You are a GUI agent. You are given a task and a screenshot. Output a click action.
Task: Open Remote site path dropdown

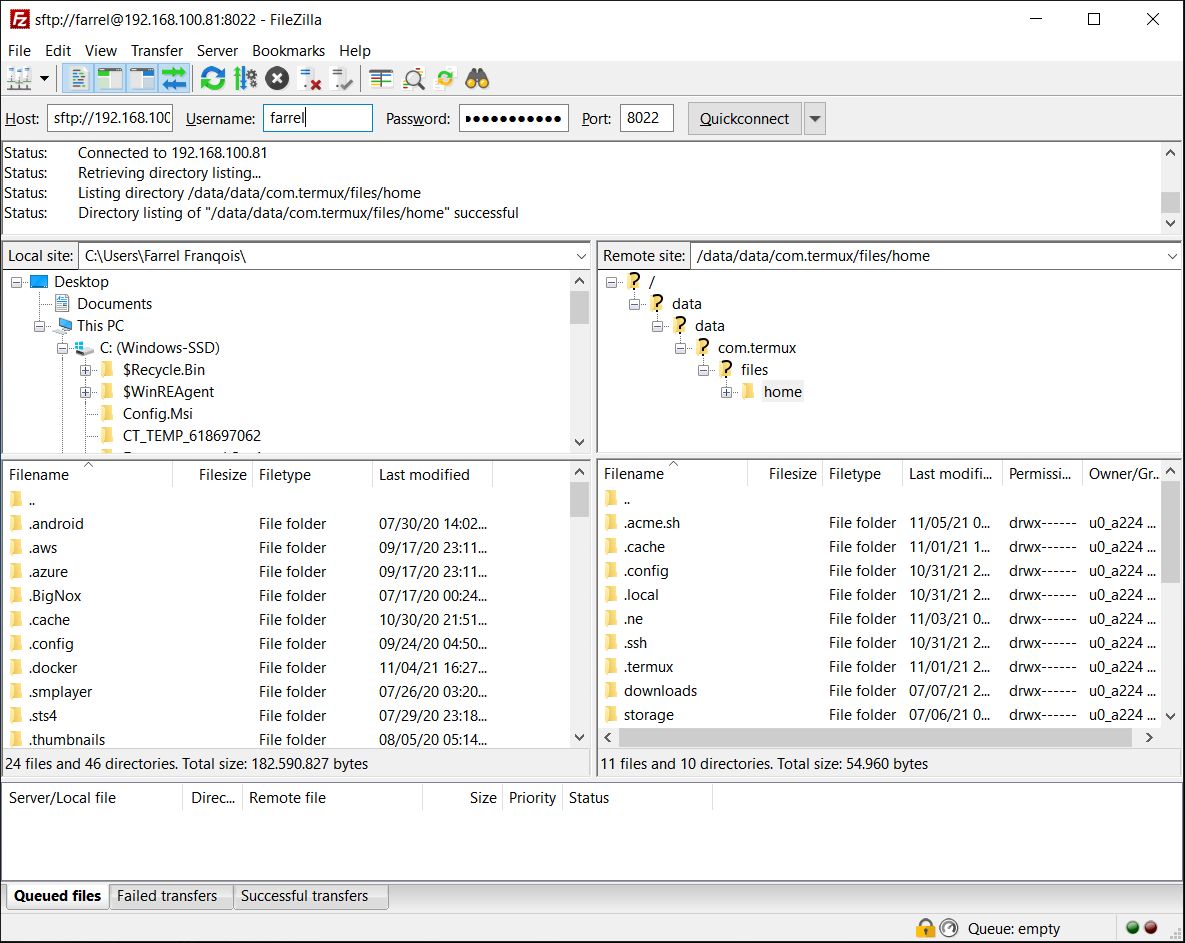tap(1172, 256)
